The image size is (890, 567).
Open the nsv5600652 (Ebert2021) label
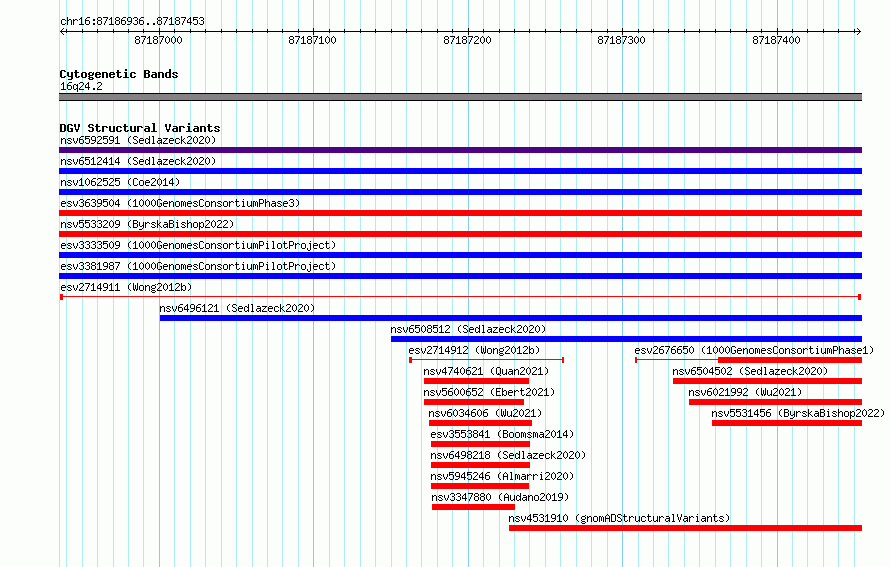pos(489,392)
